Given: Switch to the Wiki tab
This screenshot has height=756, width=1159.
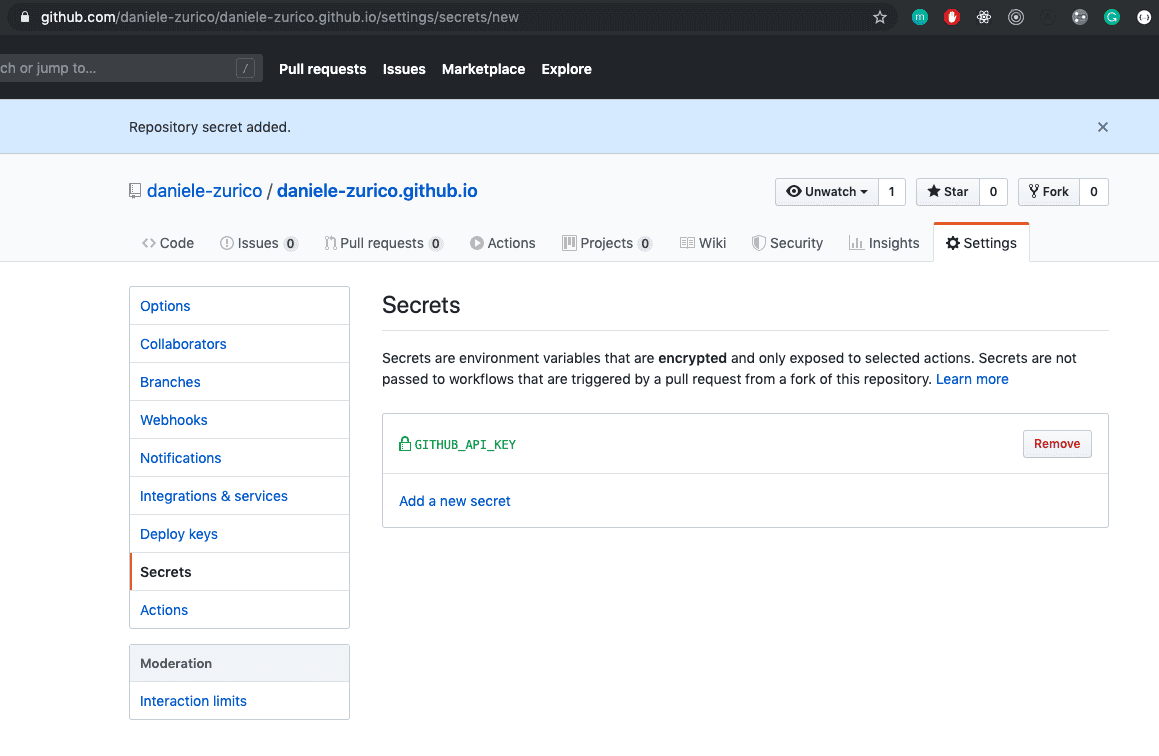Looking at the screenshot, I should point(703,242).
